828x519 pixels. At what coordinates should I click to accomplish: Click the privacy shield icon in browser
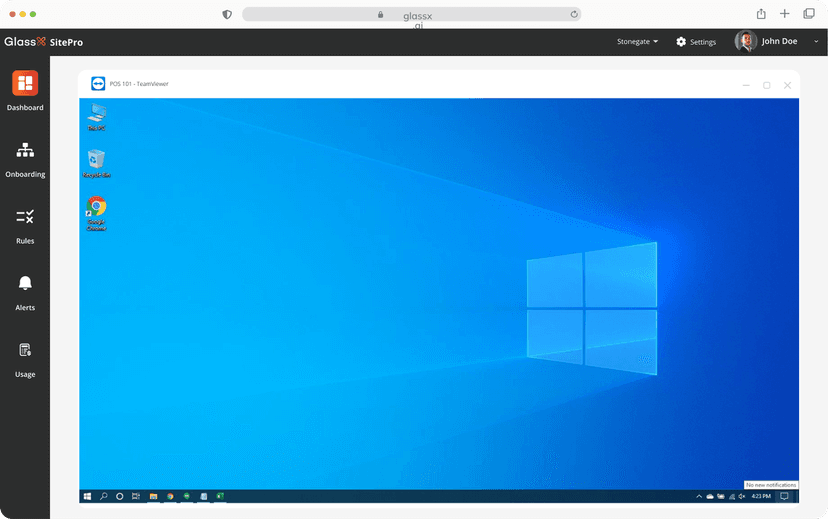[x=227, y=14]
